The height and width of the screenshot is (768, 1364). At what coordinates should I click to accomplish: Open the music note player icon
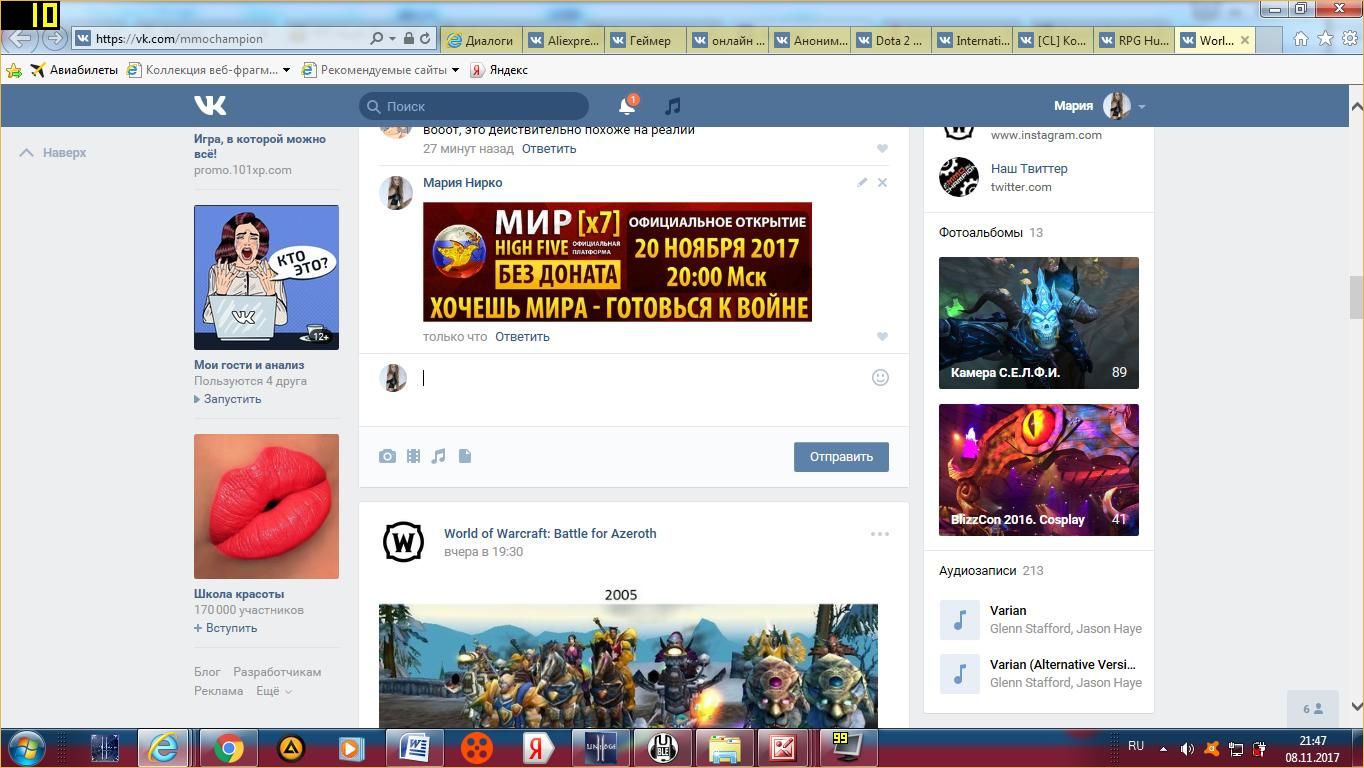point(673,106)
